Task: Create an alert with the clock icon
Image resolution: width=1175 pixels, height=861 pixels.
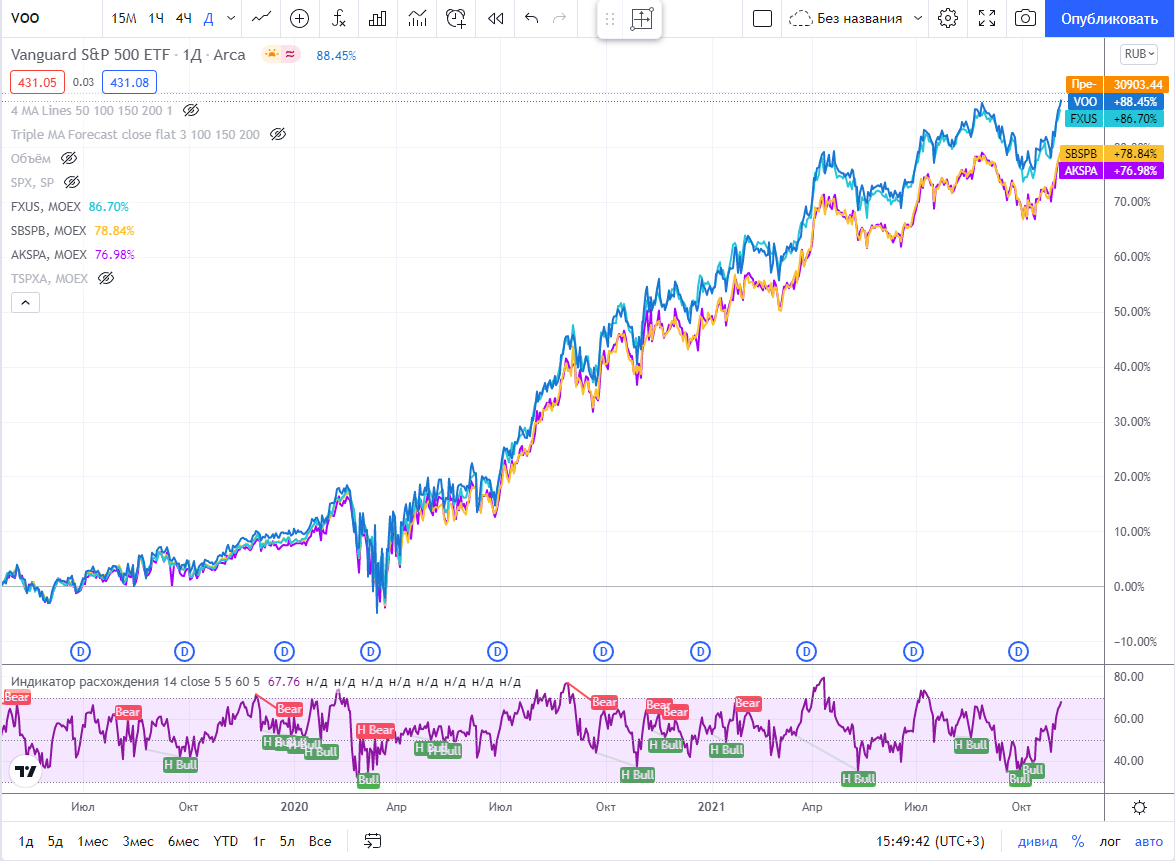Action: [x=456, y=18]
